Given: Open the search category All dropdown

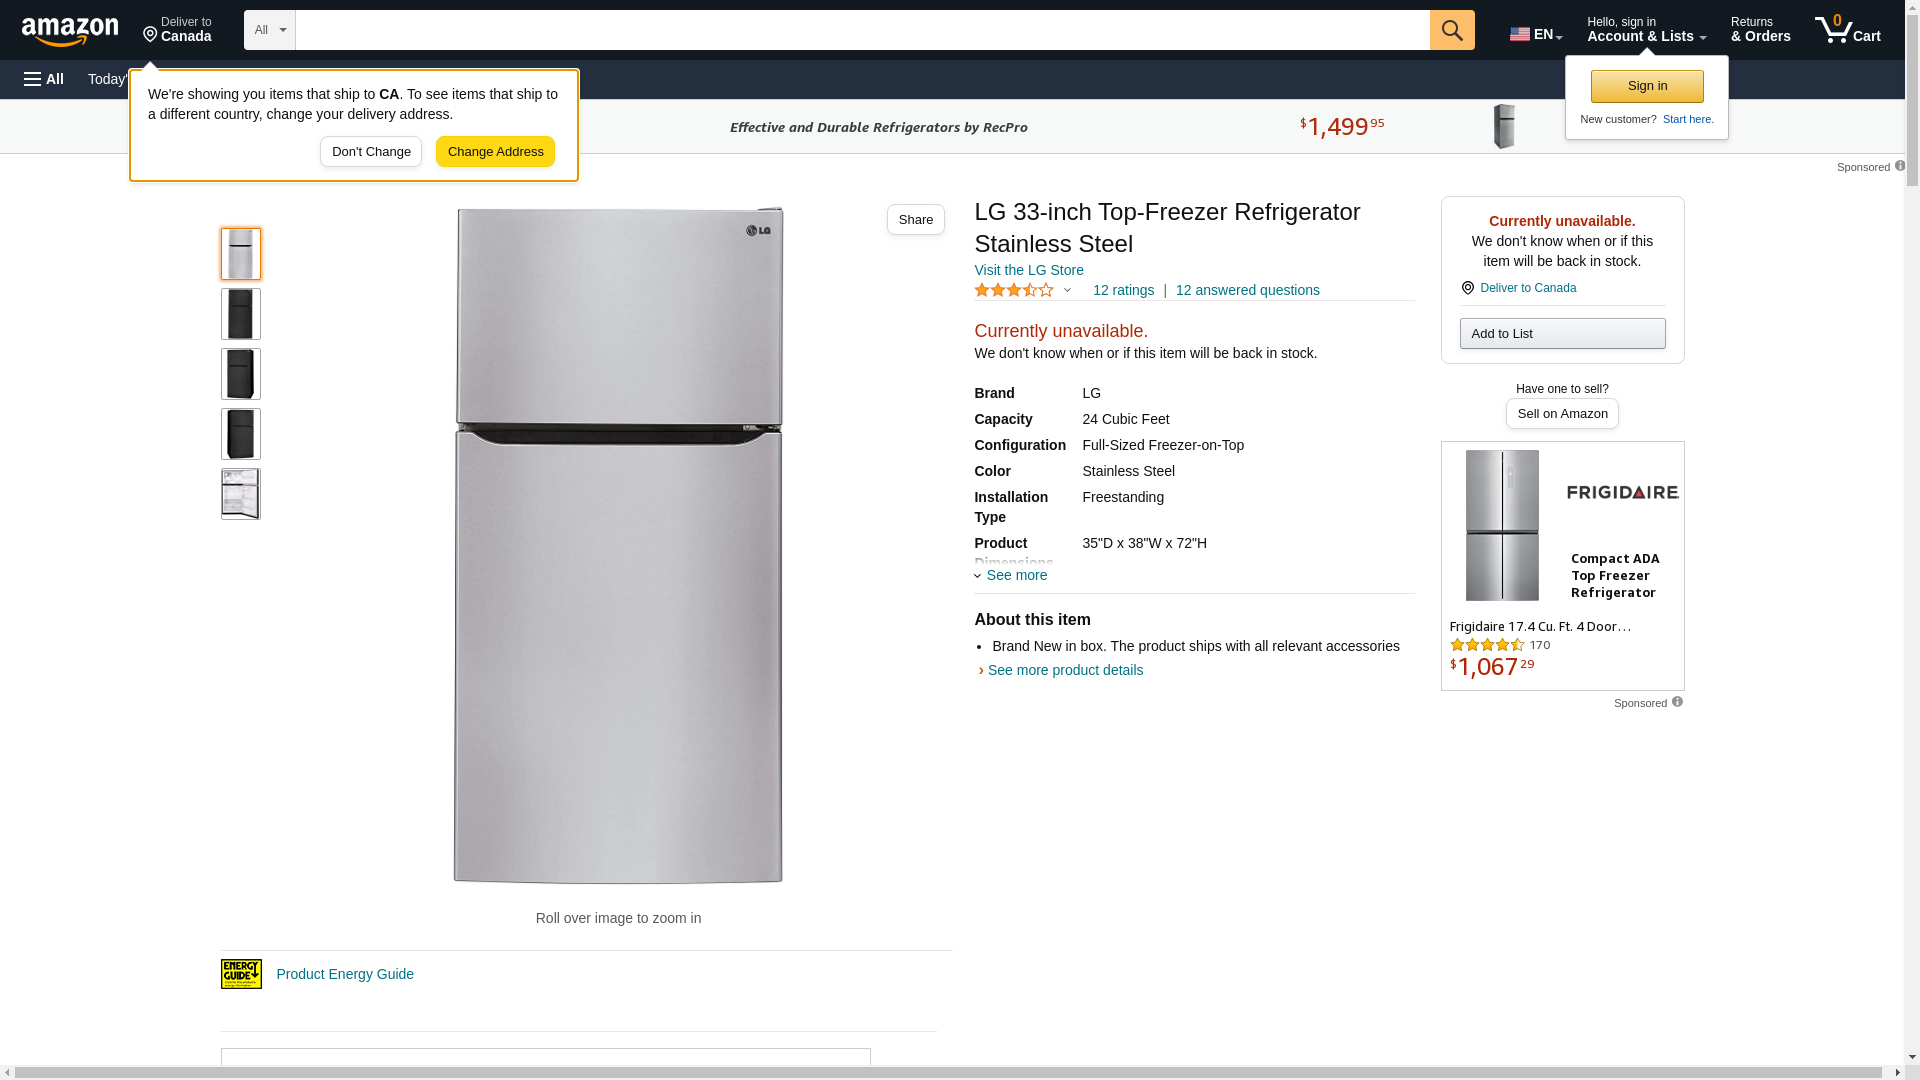Looking at the screenshot, I should click(x=269, y=30).
